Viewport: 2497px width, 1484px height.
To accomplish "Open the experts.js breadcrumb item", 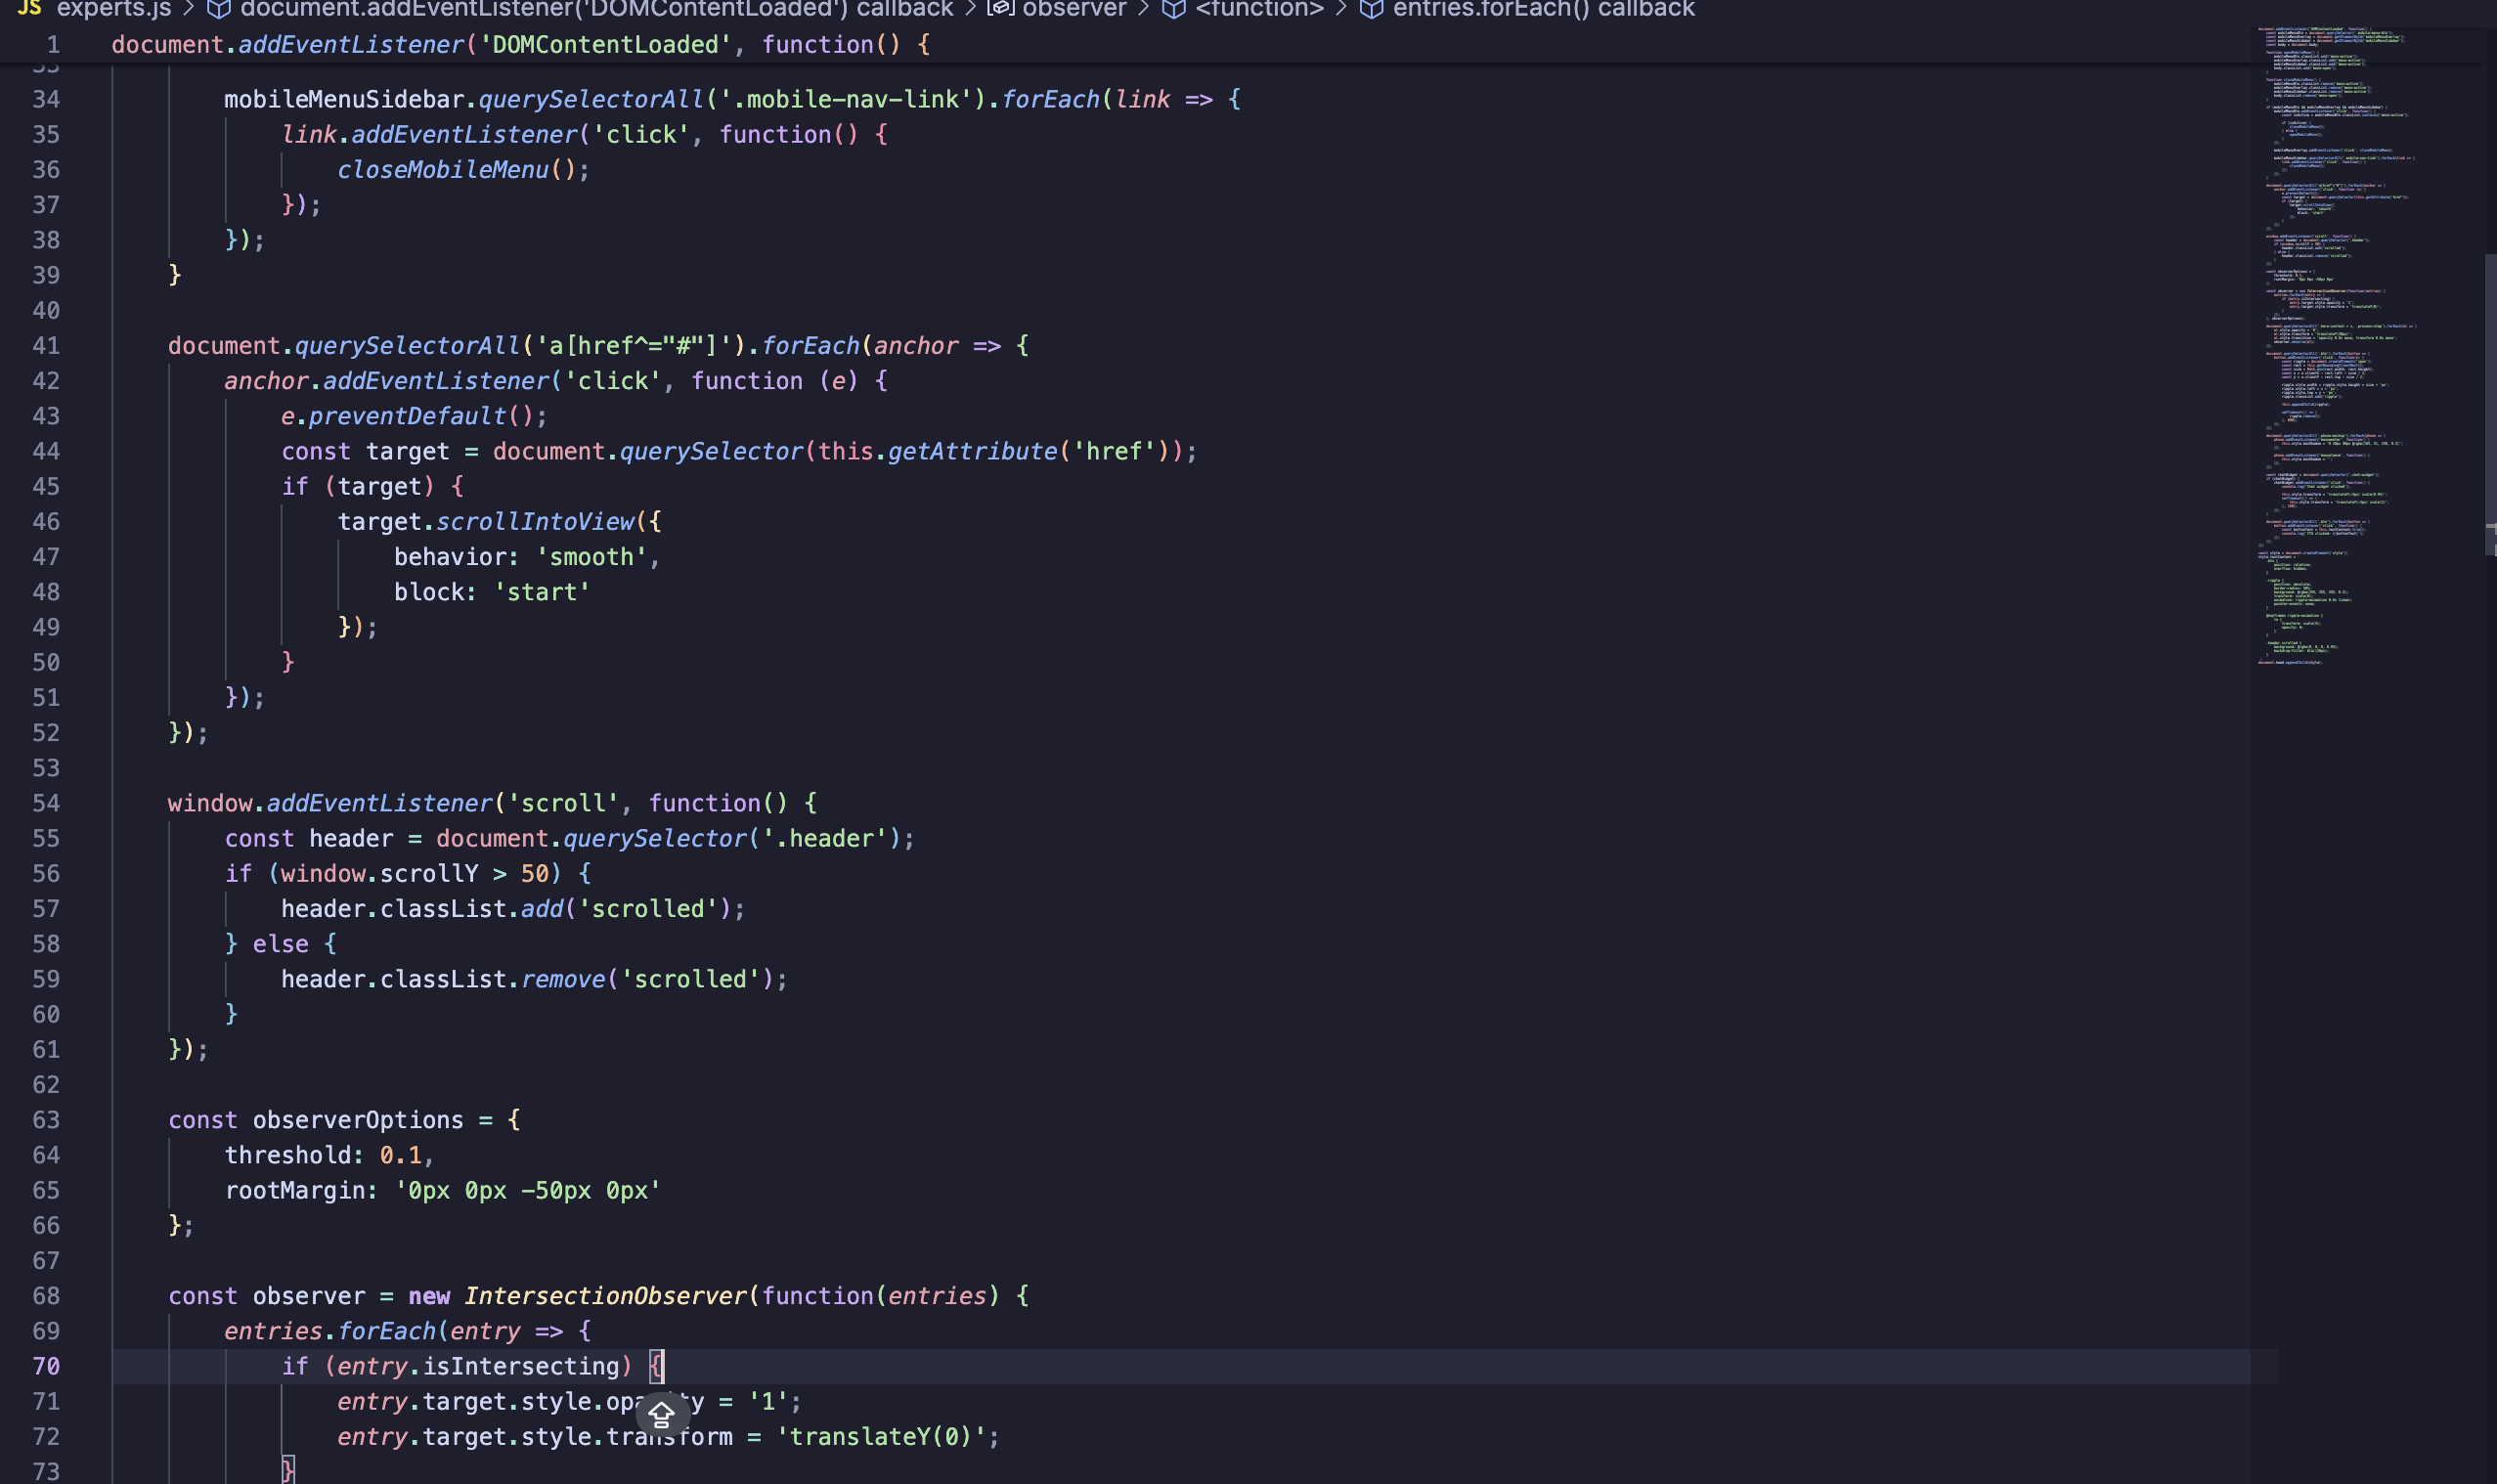I will (113, 9).
